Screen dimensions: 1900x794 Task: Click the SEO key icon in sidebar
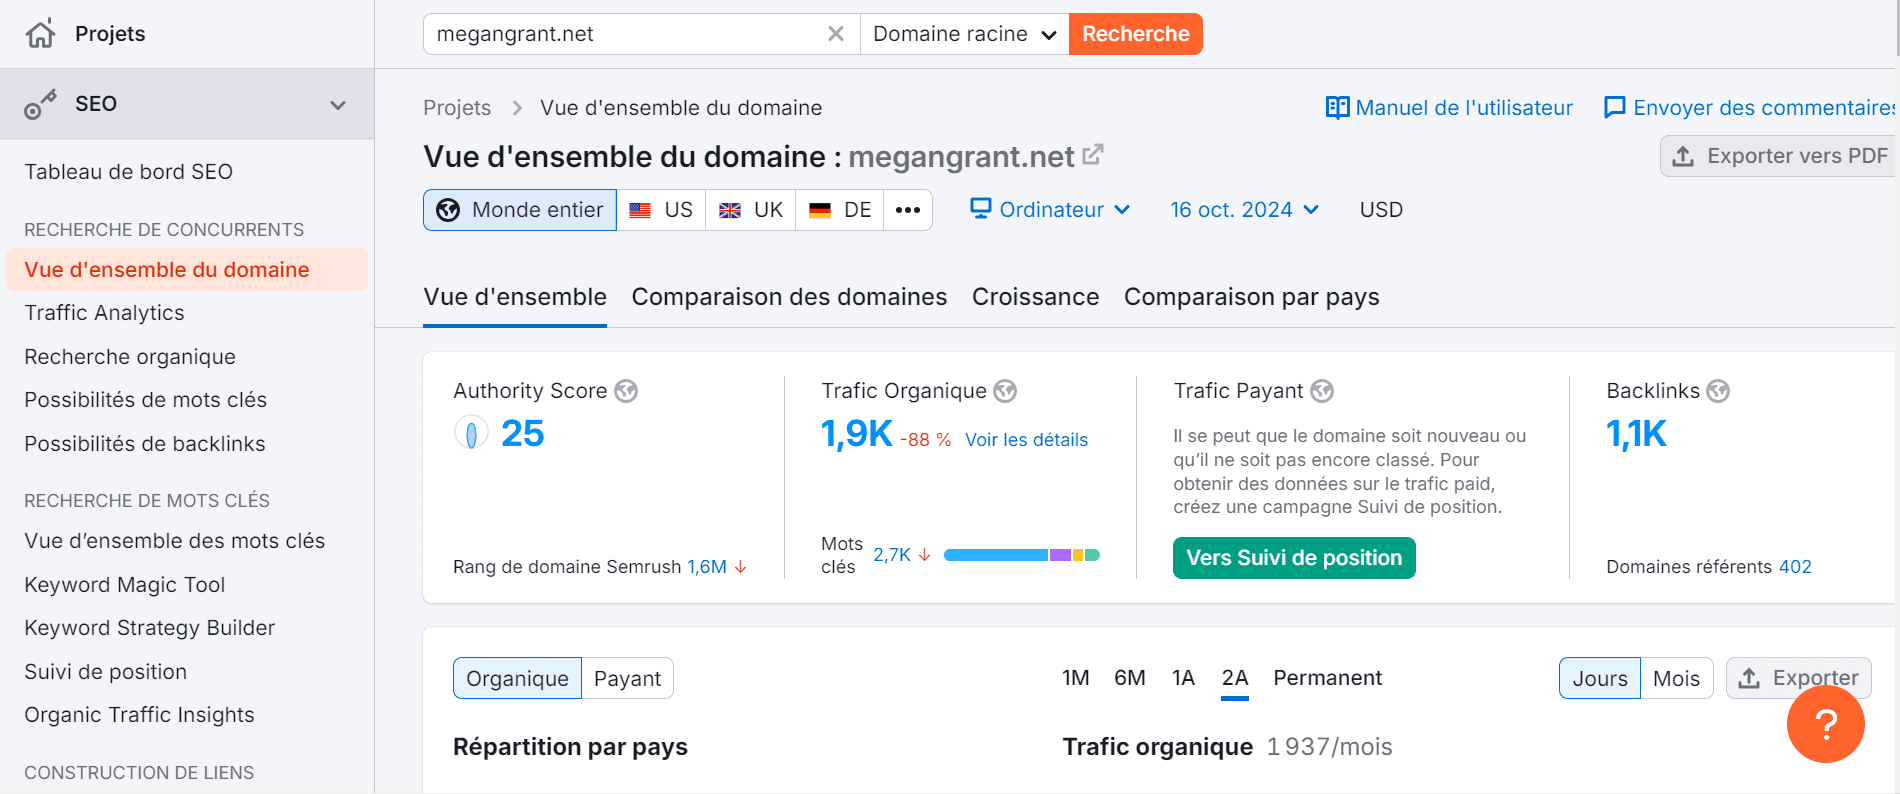point(40,104)
